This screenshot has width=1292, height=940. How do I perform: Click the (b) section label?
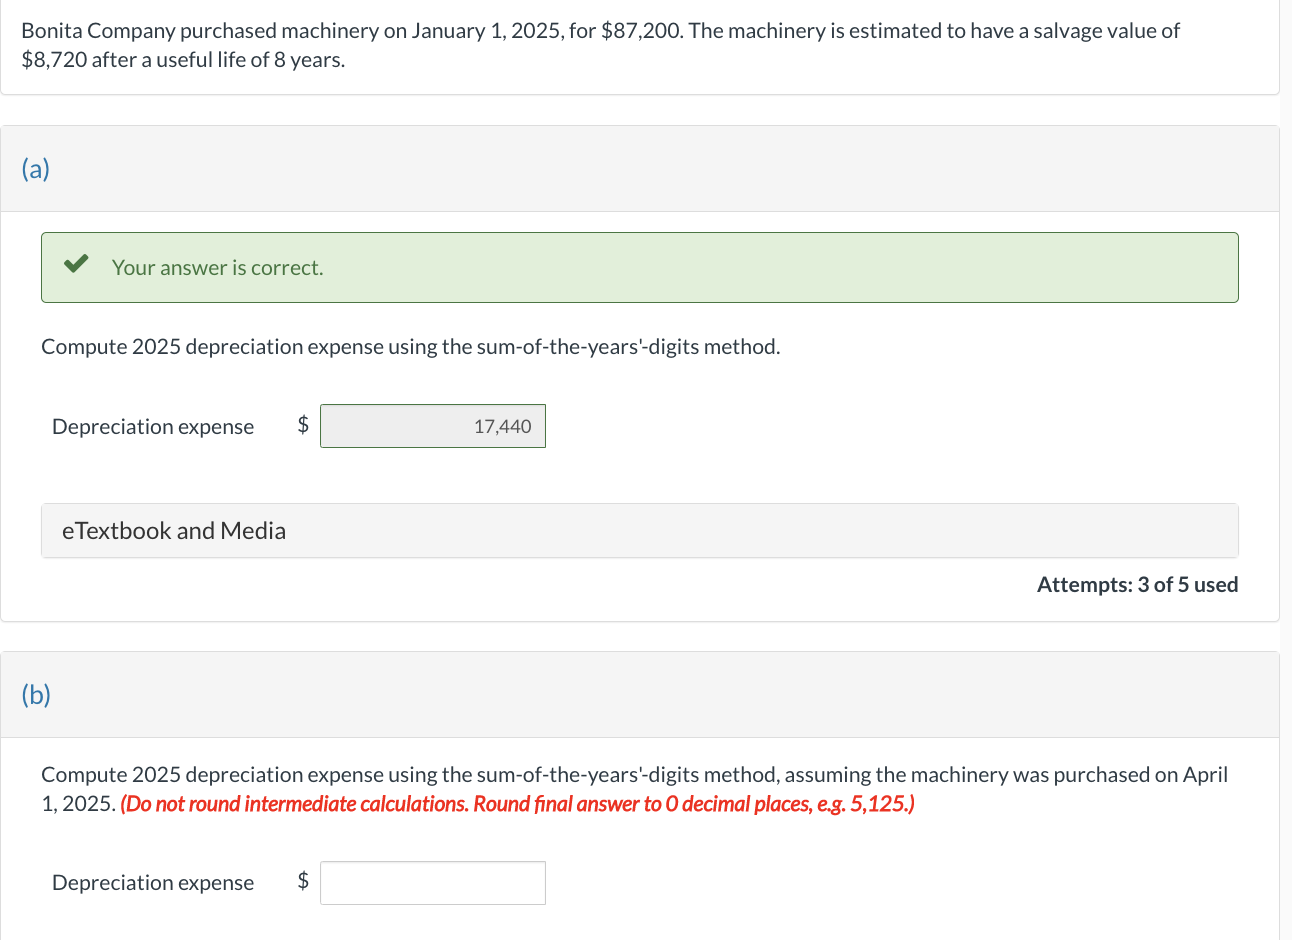pos(36,695)
